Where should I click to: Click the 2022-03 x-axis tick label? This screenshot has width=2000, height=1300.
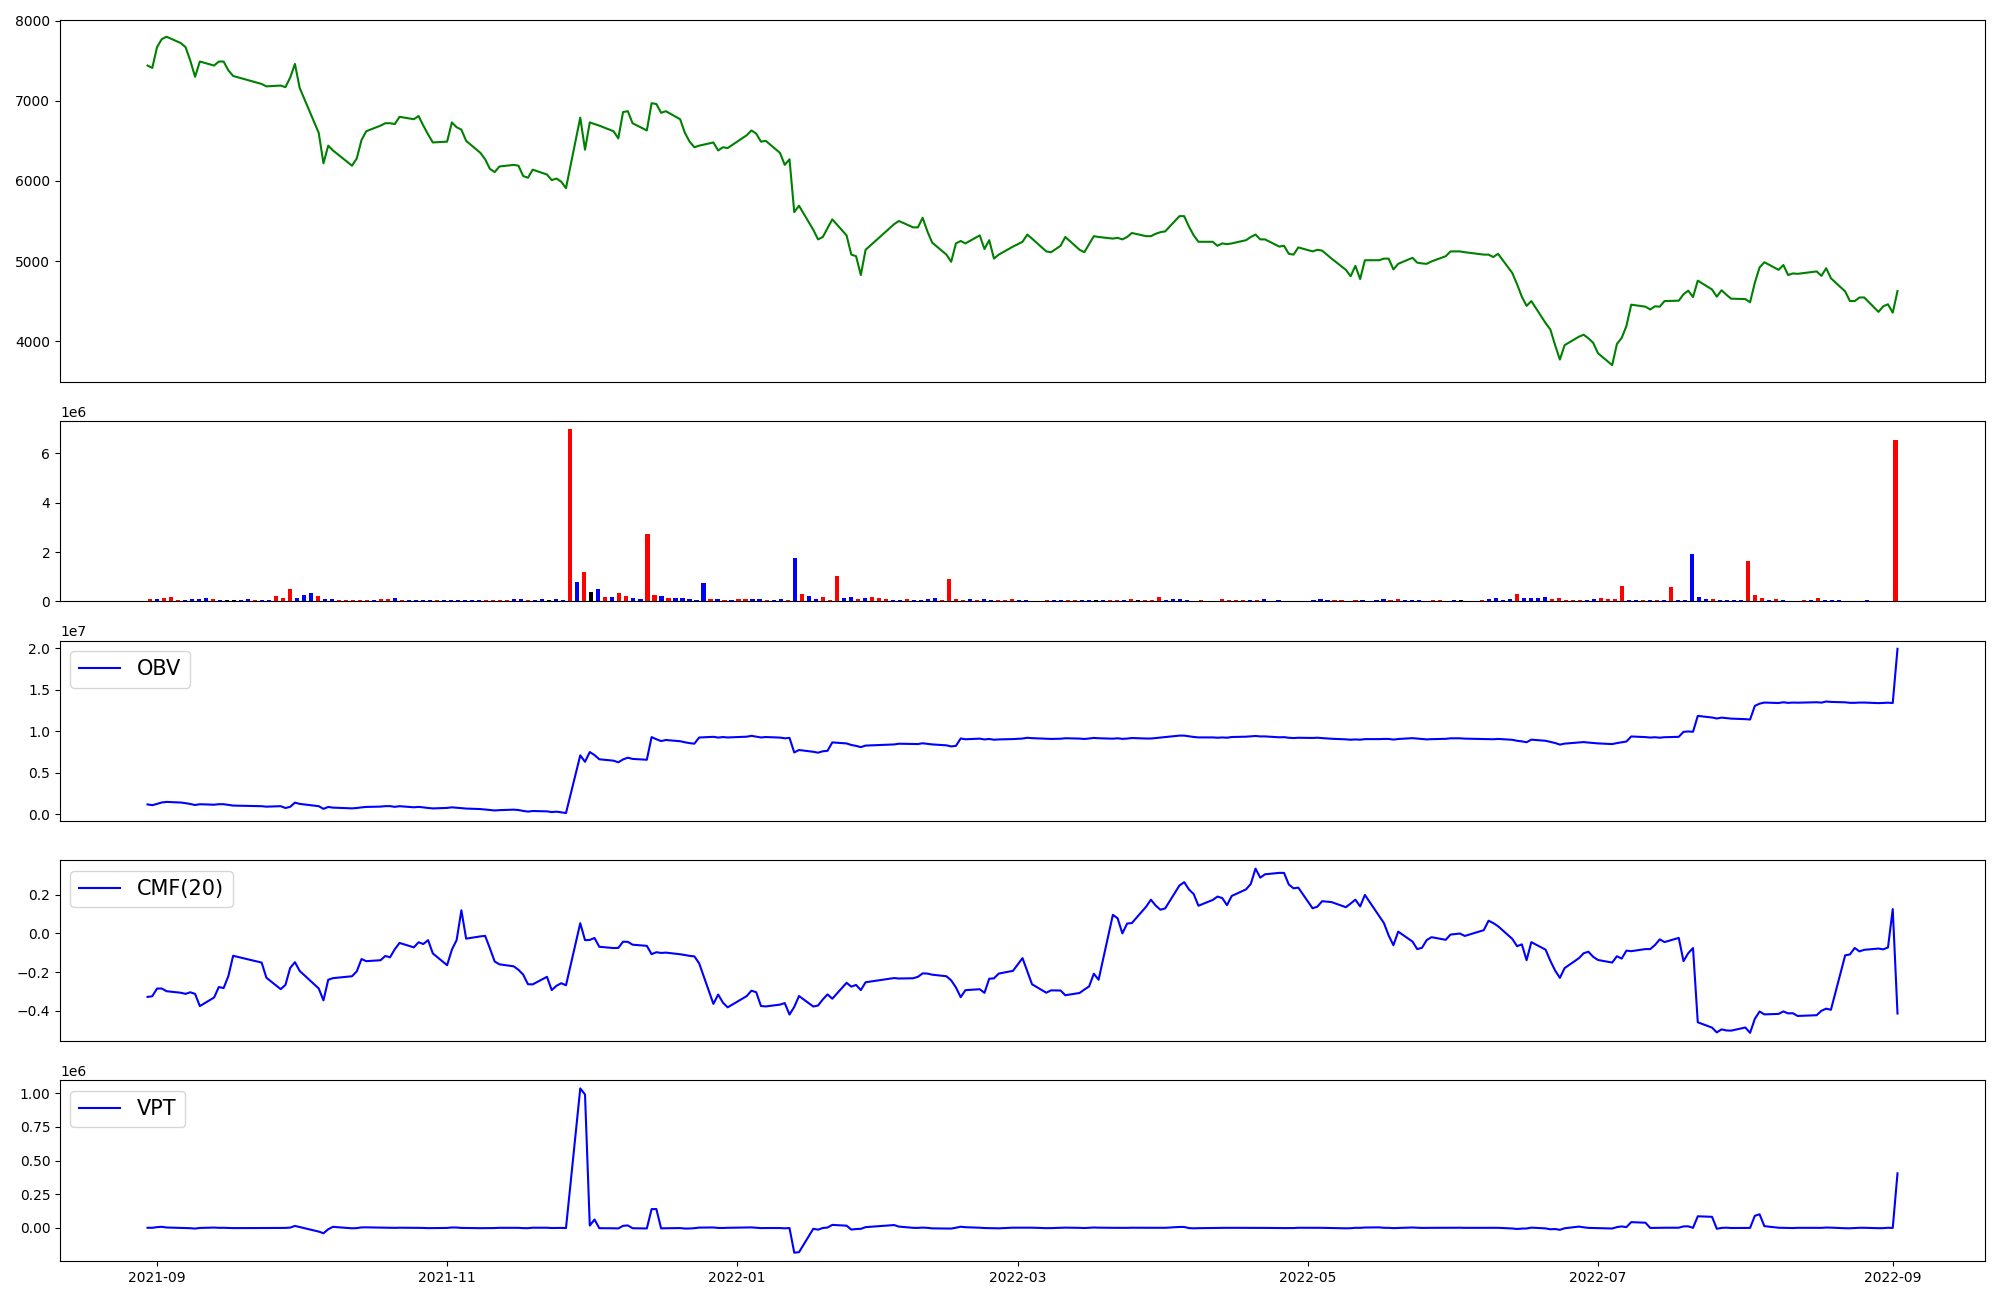(1017, 1277)
